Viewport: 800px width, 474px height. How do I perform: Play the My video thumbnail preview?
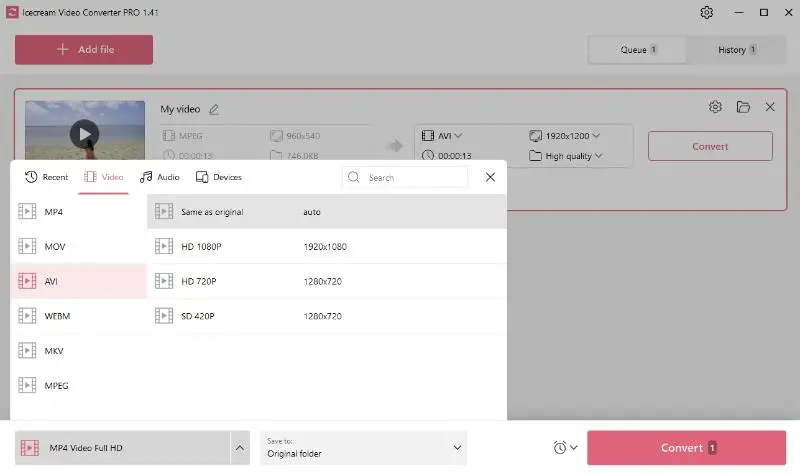tap(85, 134)
